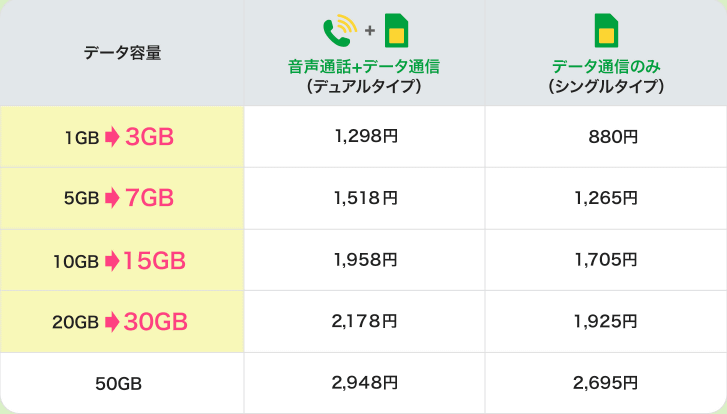Choose the 1,298円 dual type price
Screen dimensions: 727x414
click(364, 136)
